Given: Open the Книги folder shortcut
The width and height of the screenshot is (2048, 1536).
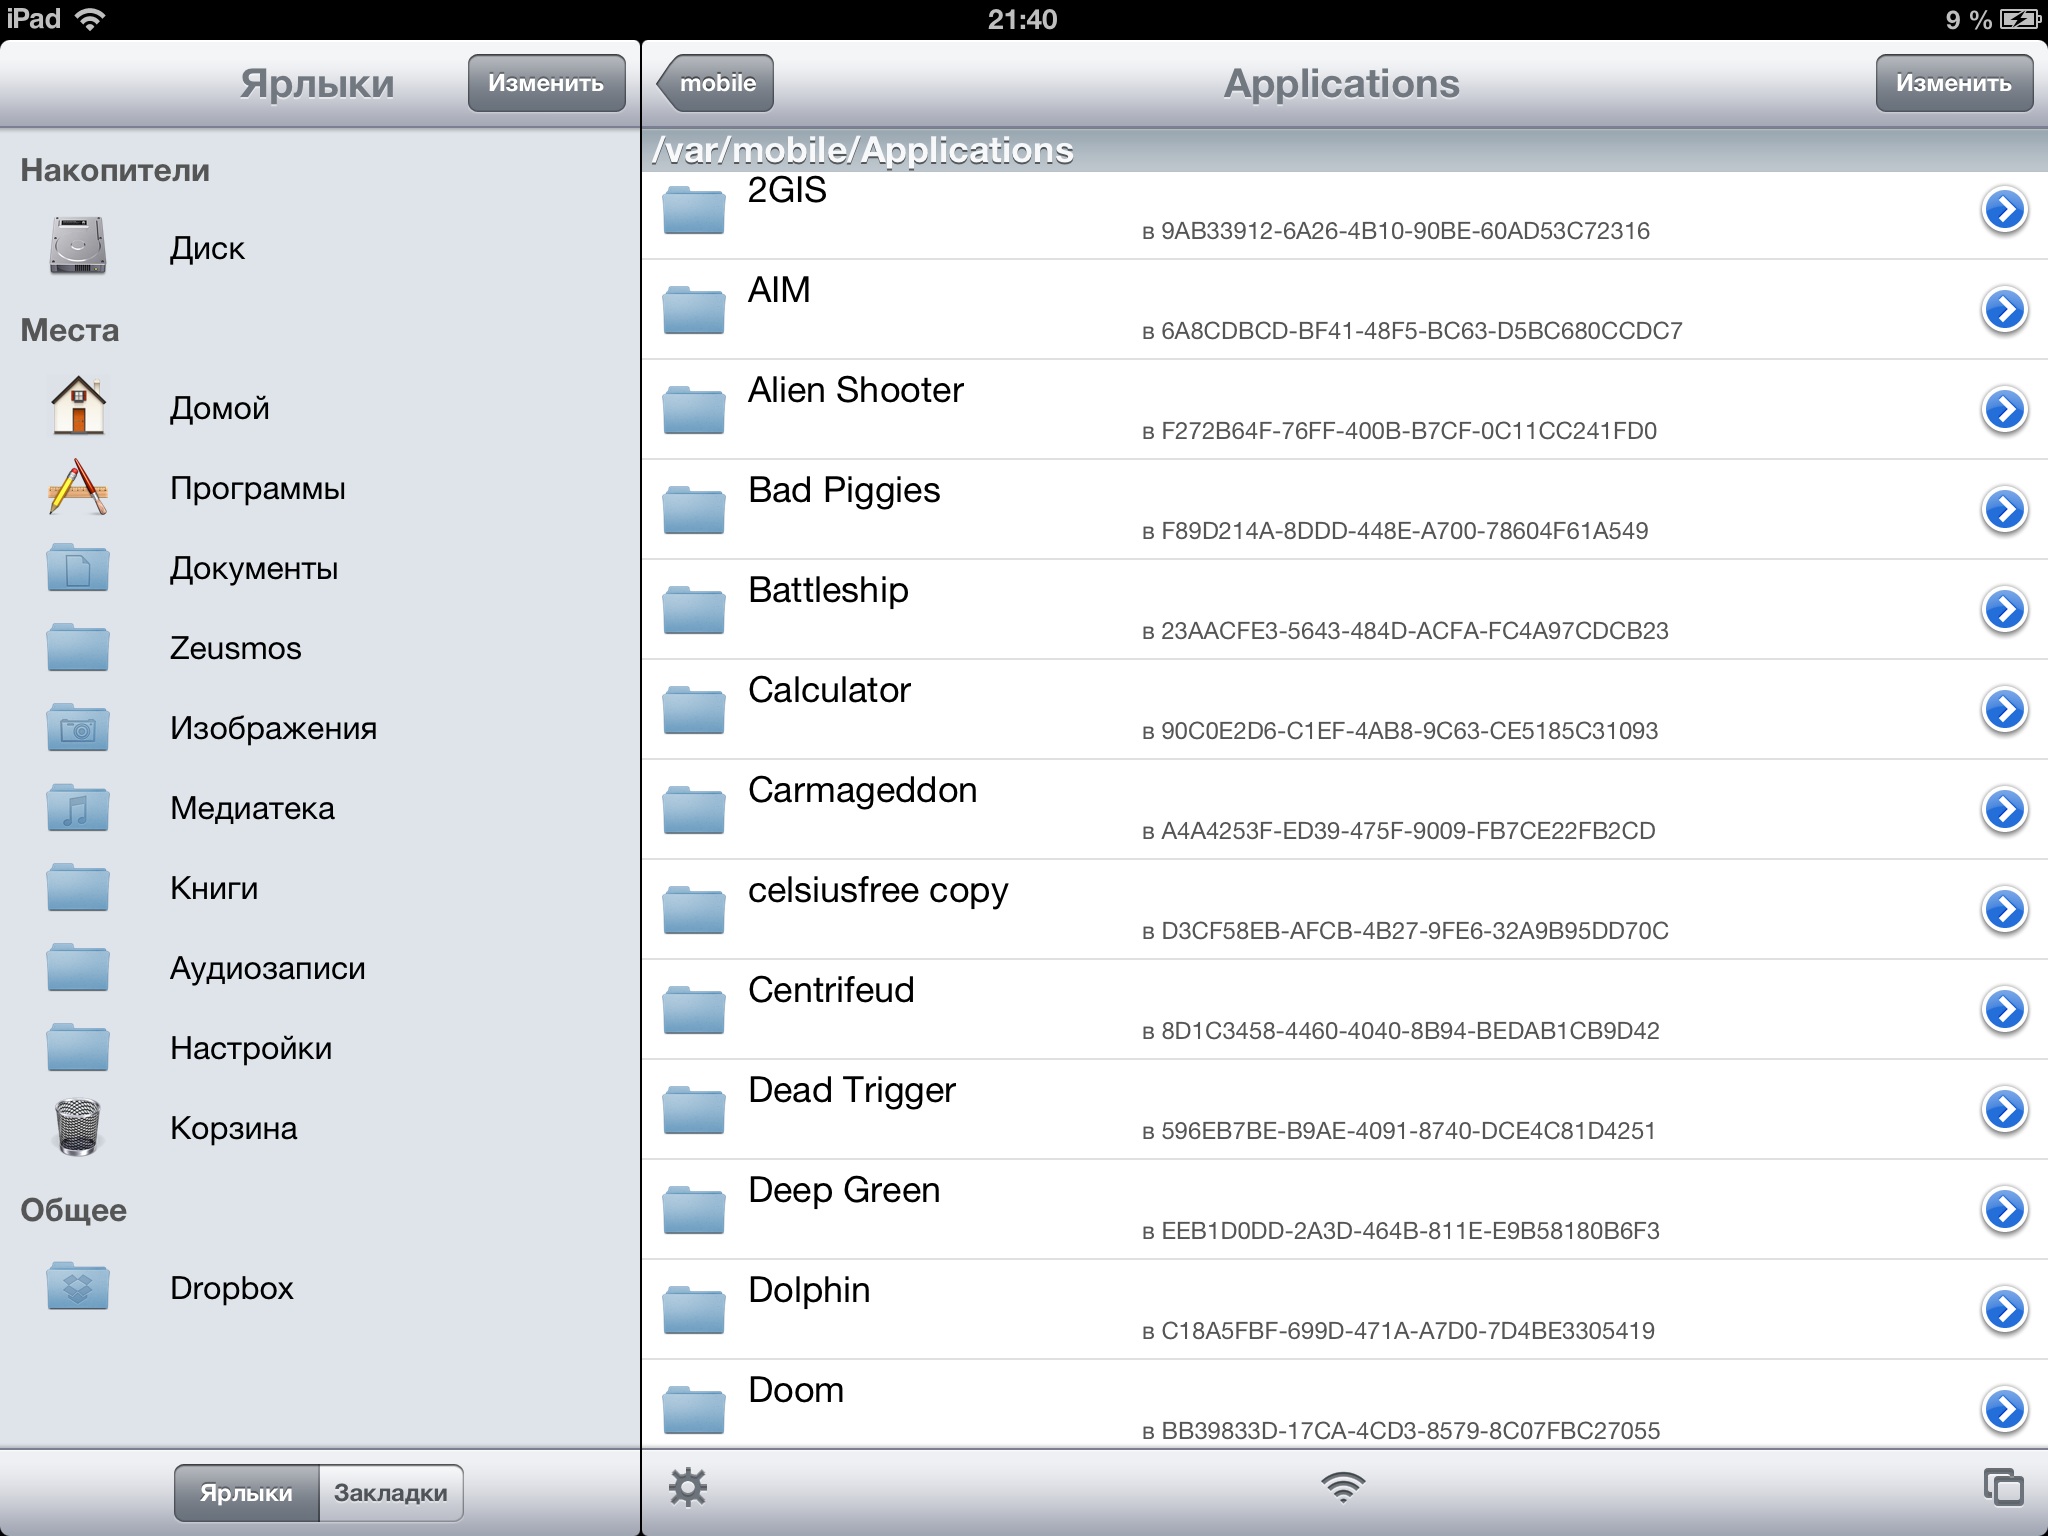Looking at the screenshot, I should (x=319, y=887).
